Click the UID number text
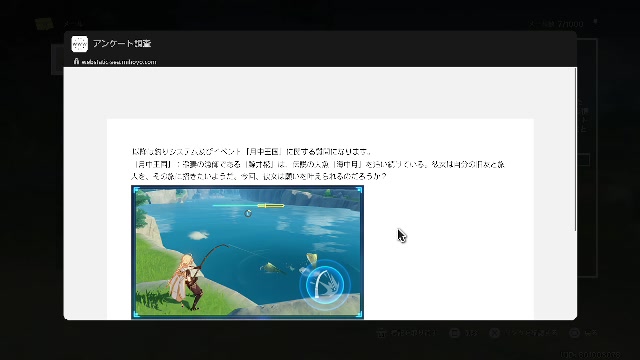The image size is (640, 360). pyautogui.click(x=590, y=355)
